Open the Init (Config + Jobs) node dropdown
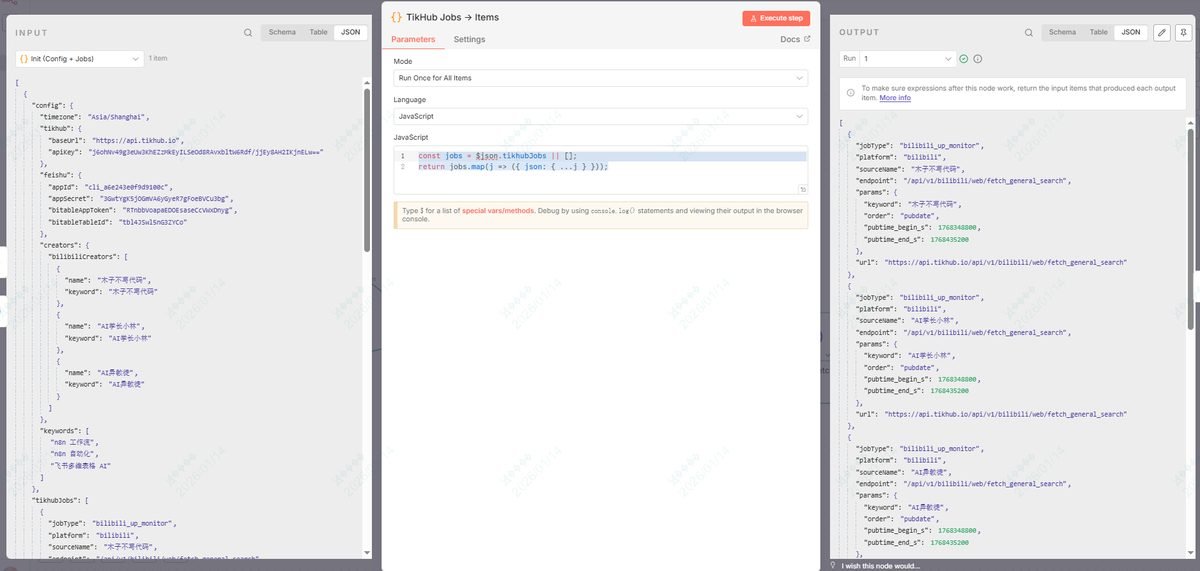 coord(80,59)
